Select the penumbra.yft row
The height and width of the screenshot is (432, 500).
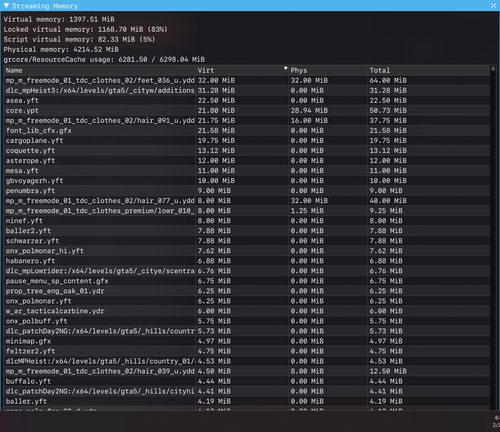pos(247,191)
